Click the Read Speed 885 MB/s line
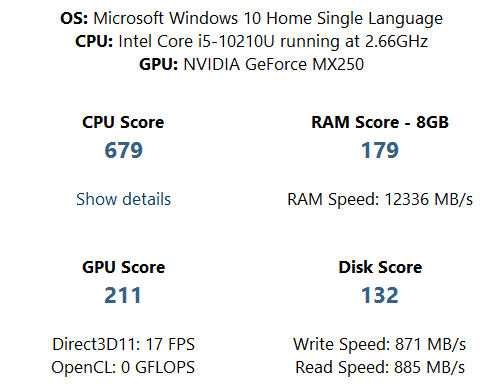 (380, 367)
